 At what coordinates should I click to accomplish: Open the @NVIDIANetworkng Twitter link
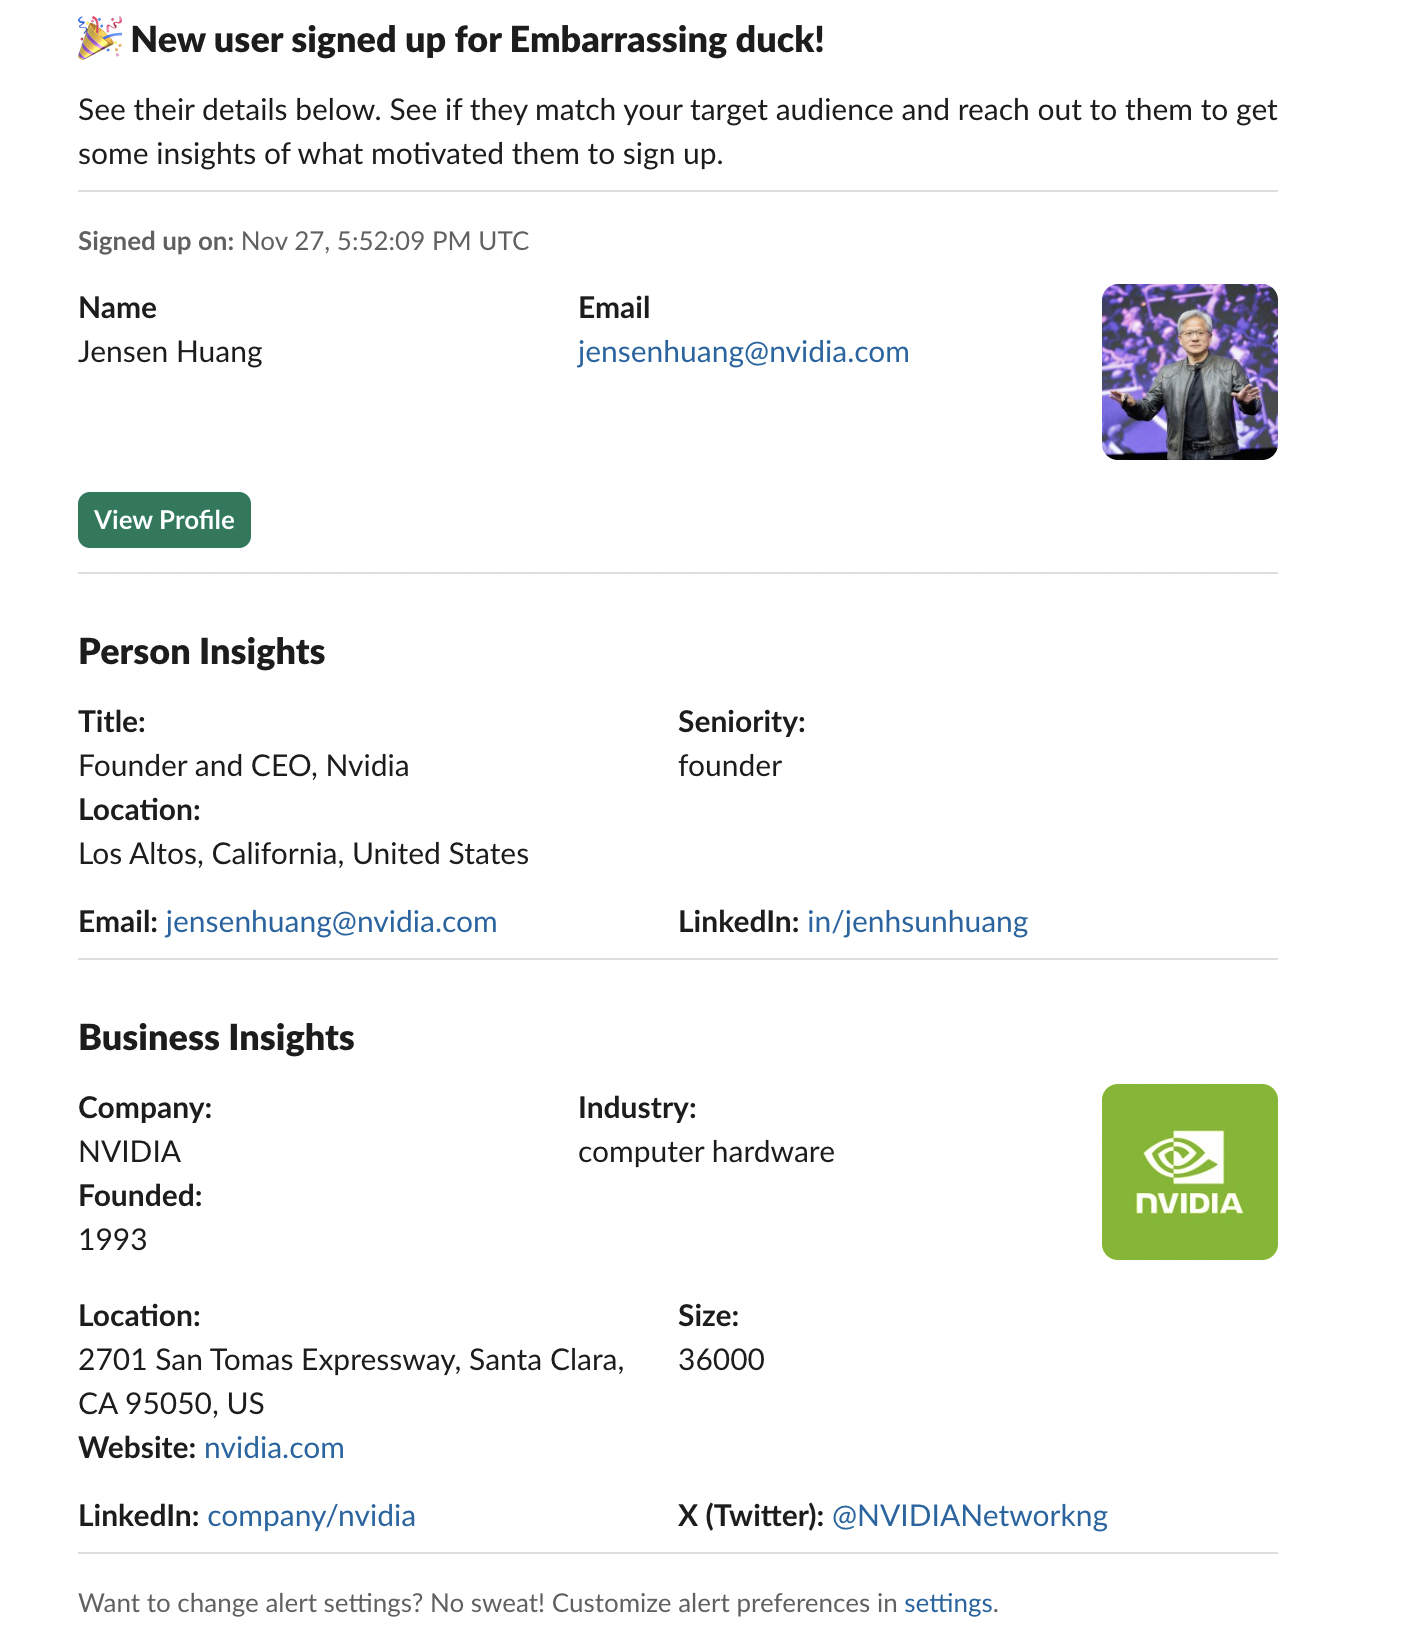(969, 1516)
